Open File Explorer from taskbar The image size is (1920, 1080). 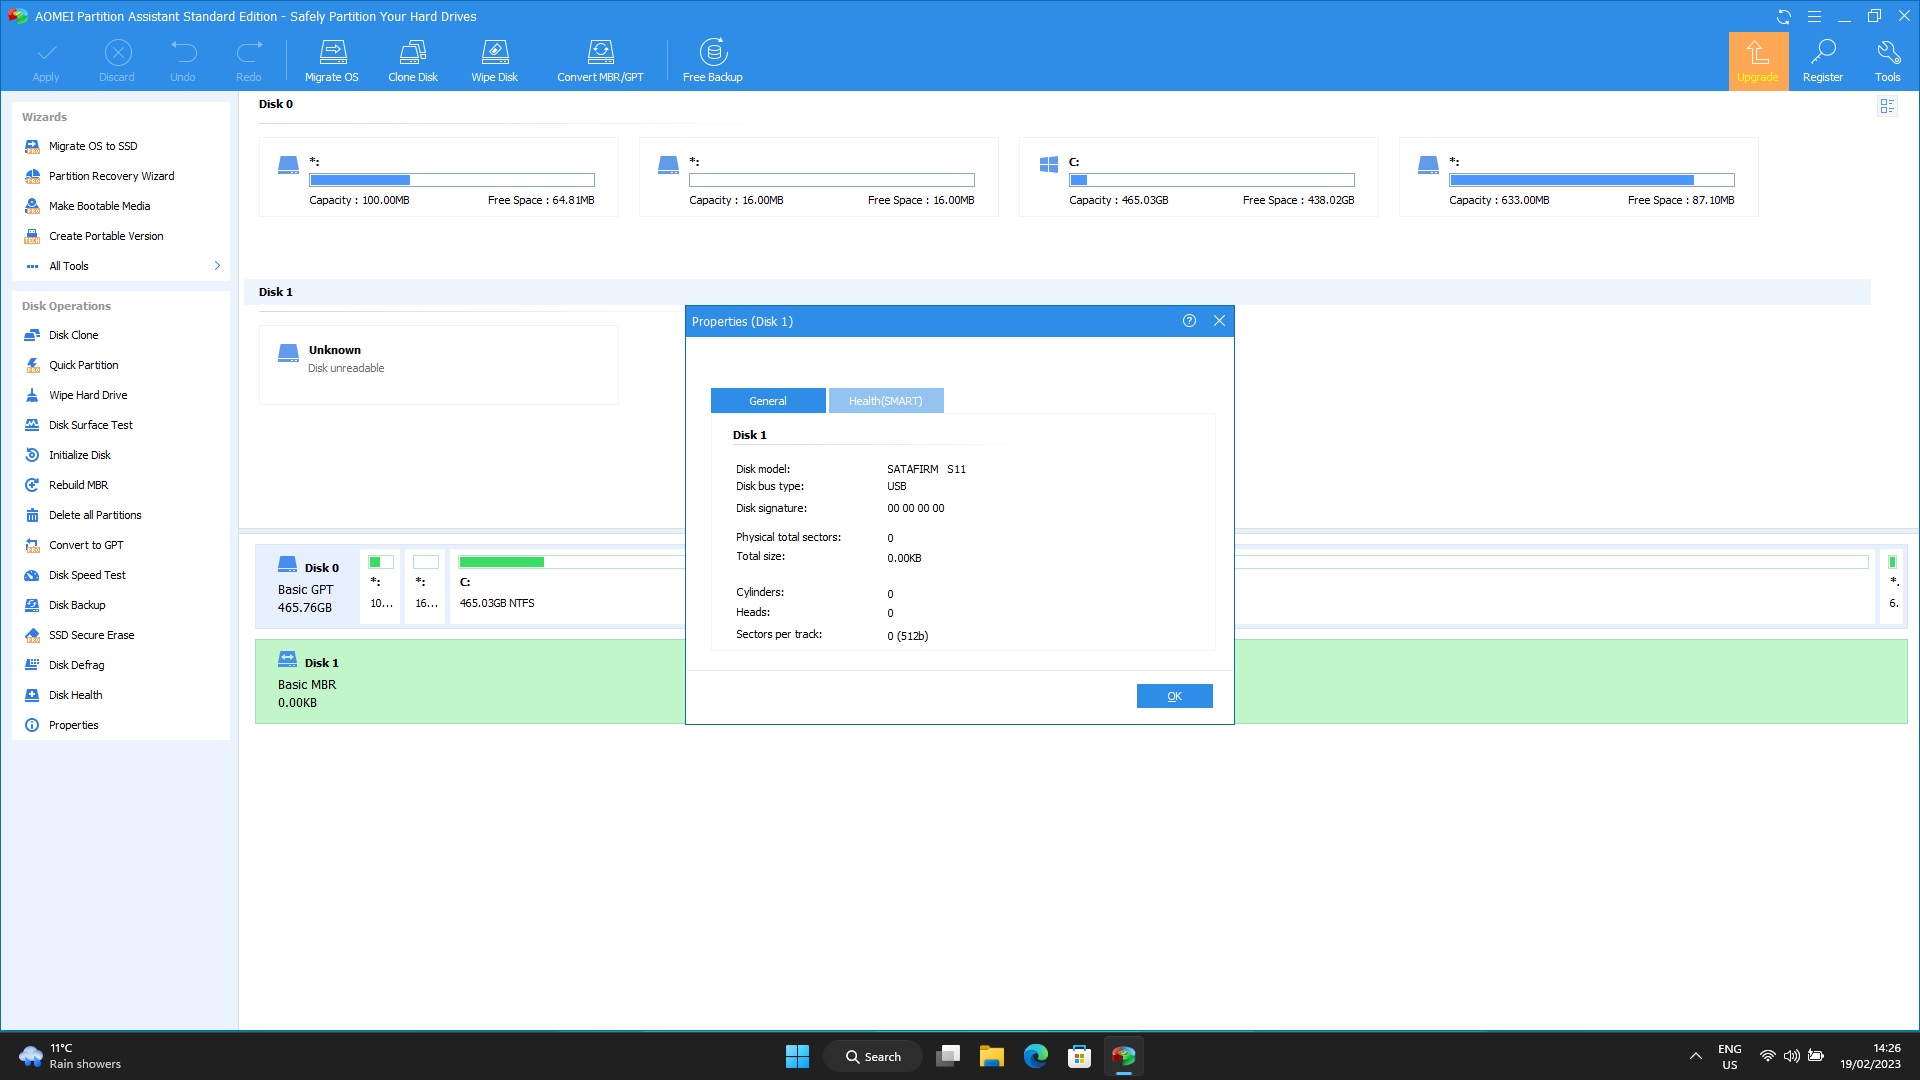point(992,1056)
